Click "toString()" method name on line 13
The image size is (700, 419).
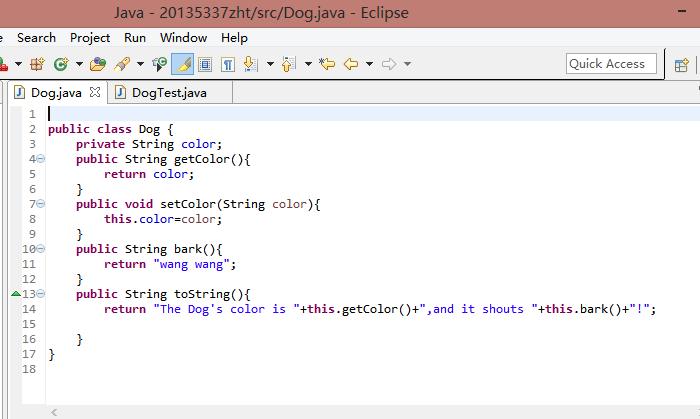click(x=208, y=294)
